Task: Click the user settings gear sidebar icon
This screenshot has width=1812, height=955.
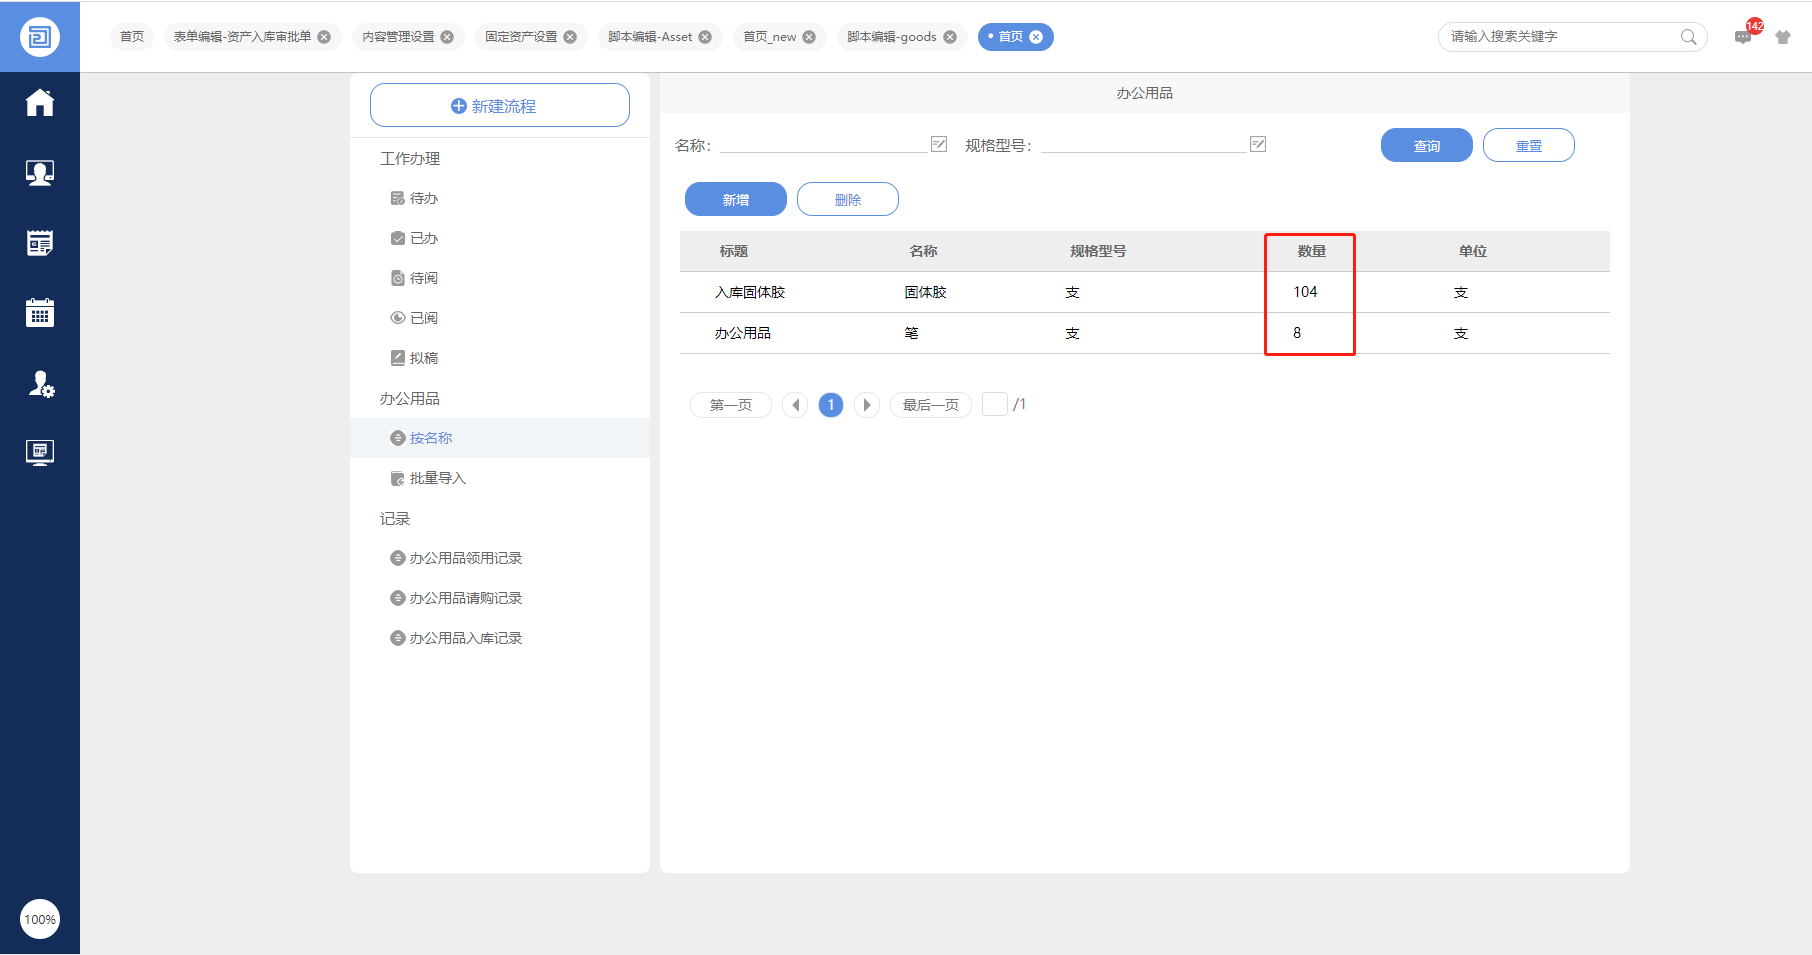Action: 40,384
